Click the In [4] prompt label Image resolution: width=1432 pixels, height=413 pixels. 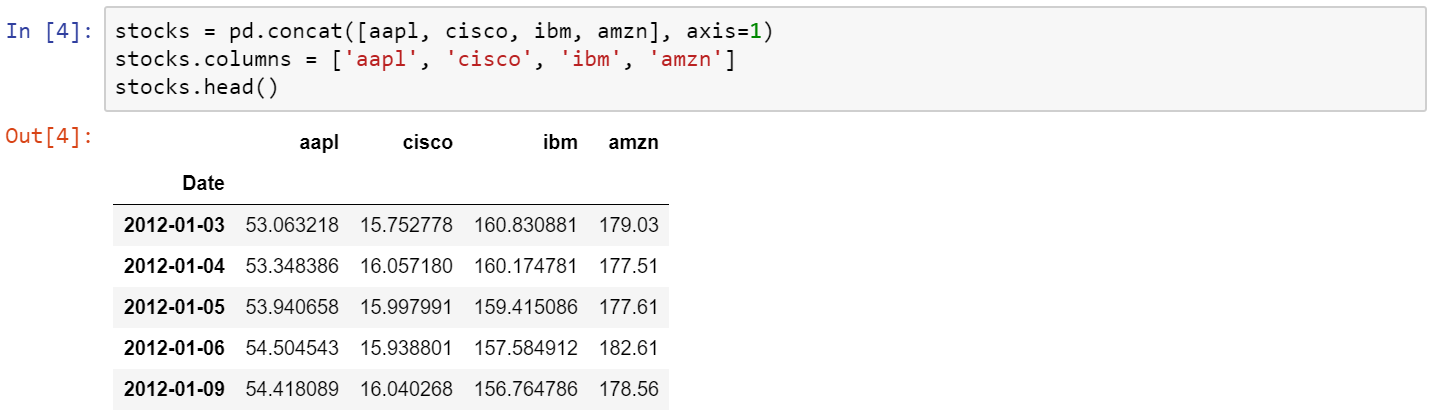49,31
